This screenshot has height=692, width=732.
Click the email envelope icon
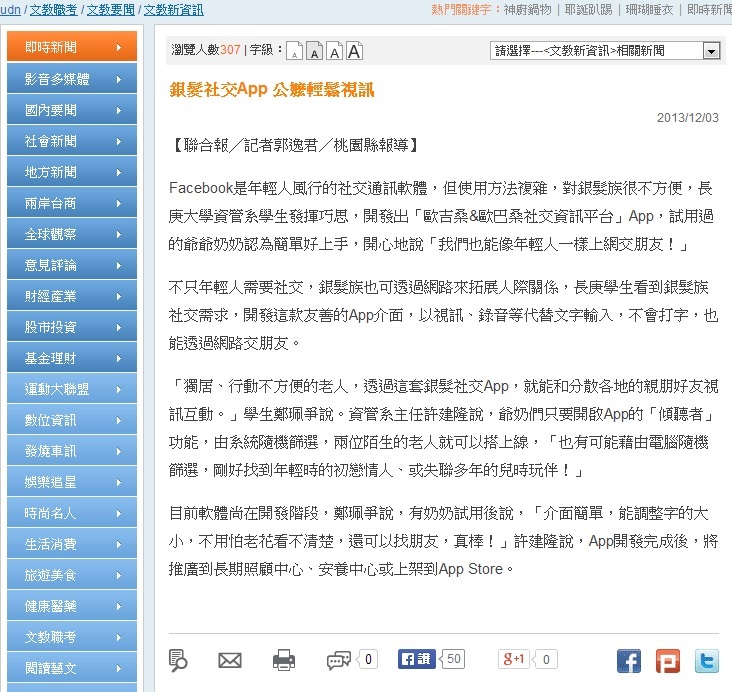coord(230,660)
